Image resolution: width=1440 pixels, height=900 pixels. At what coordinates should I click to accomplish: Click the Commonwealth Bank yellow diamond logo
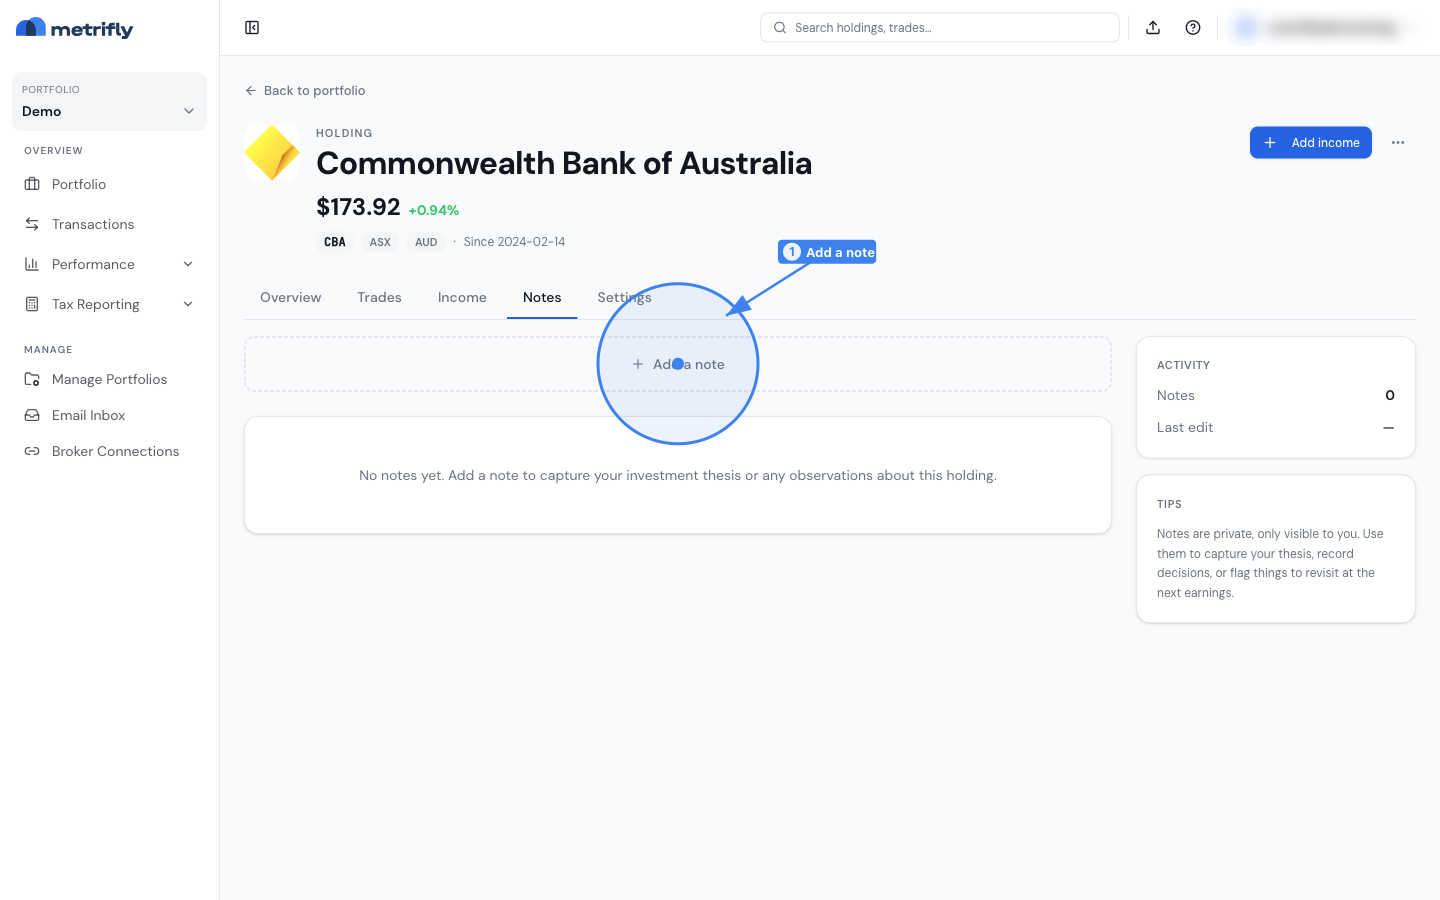pos(272,152)
